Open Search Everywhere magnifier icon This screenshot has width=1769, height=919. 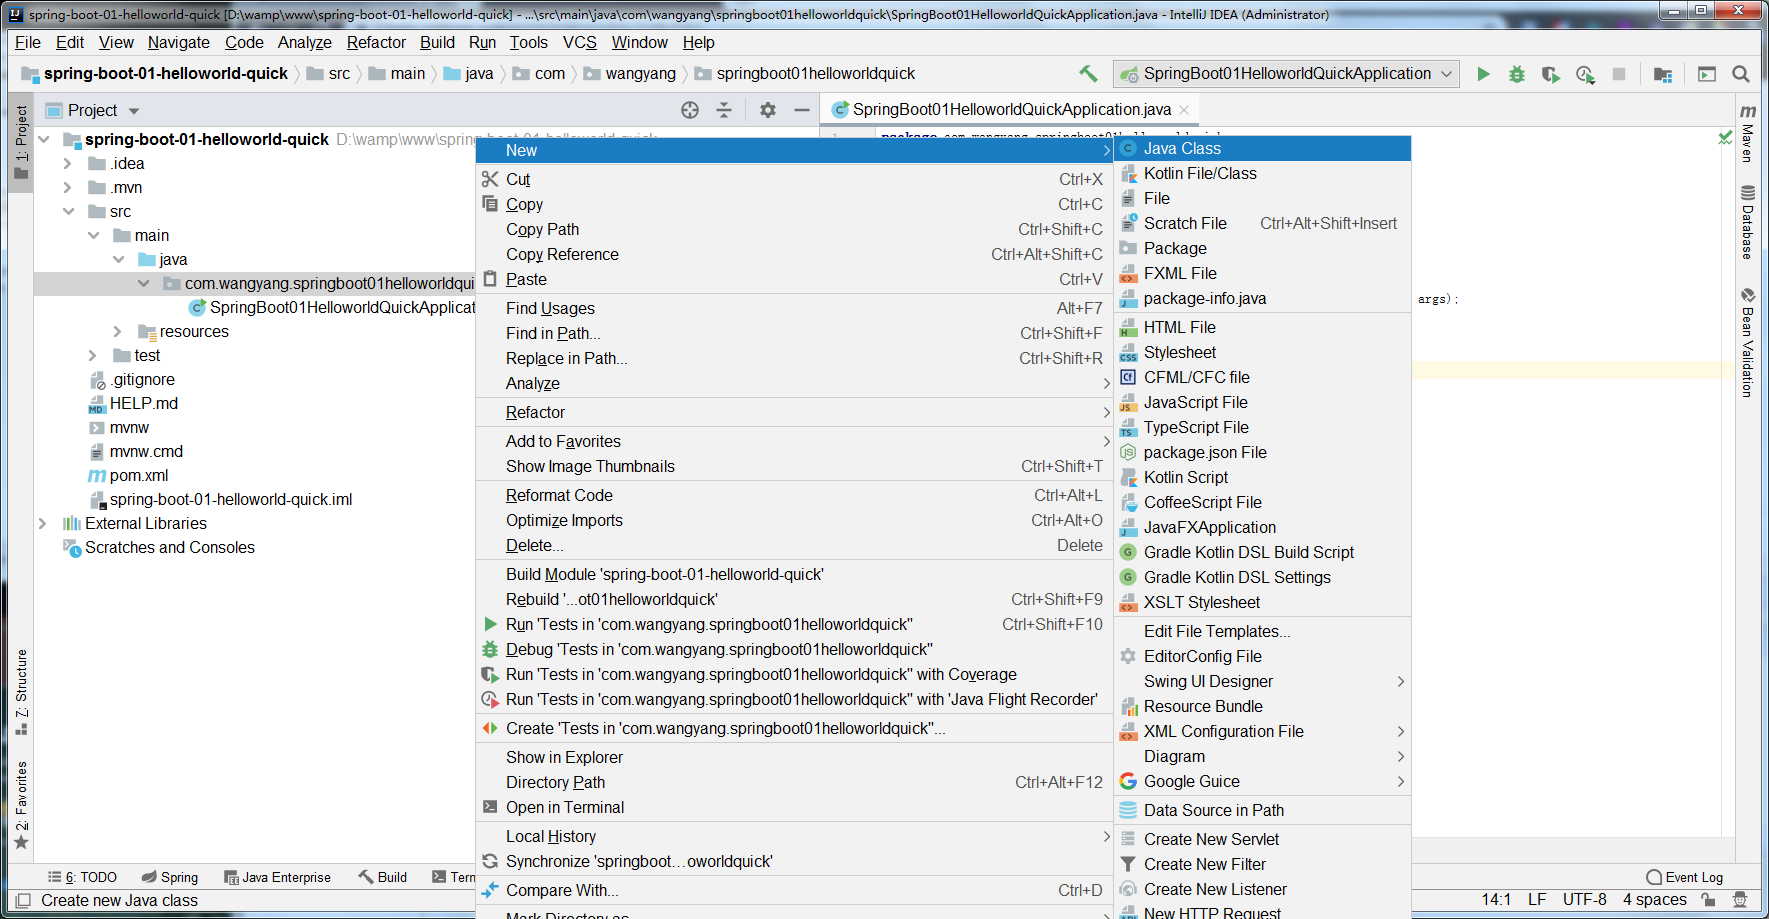(x=1741, y=74)
